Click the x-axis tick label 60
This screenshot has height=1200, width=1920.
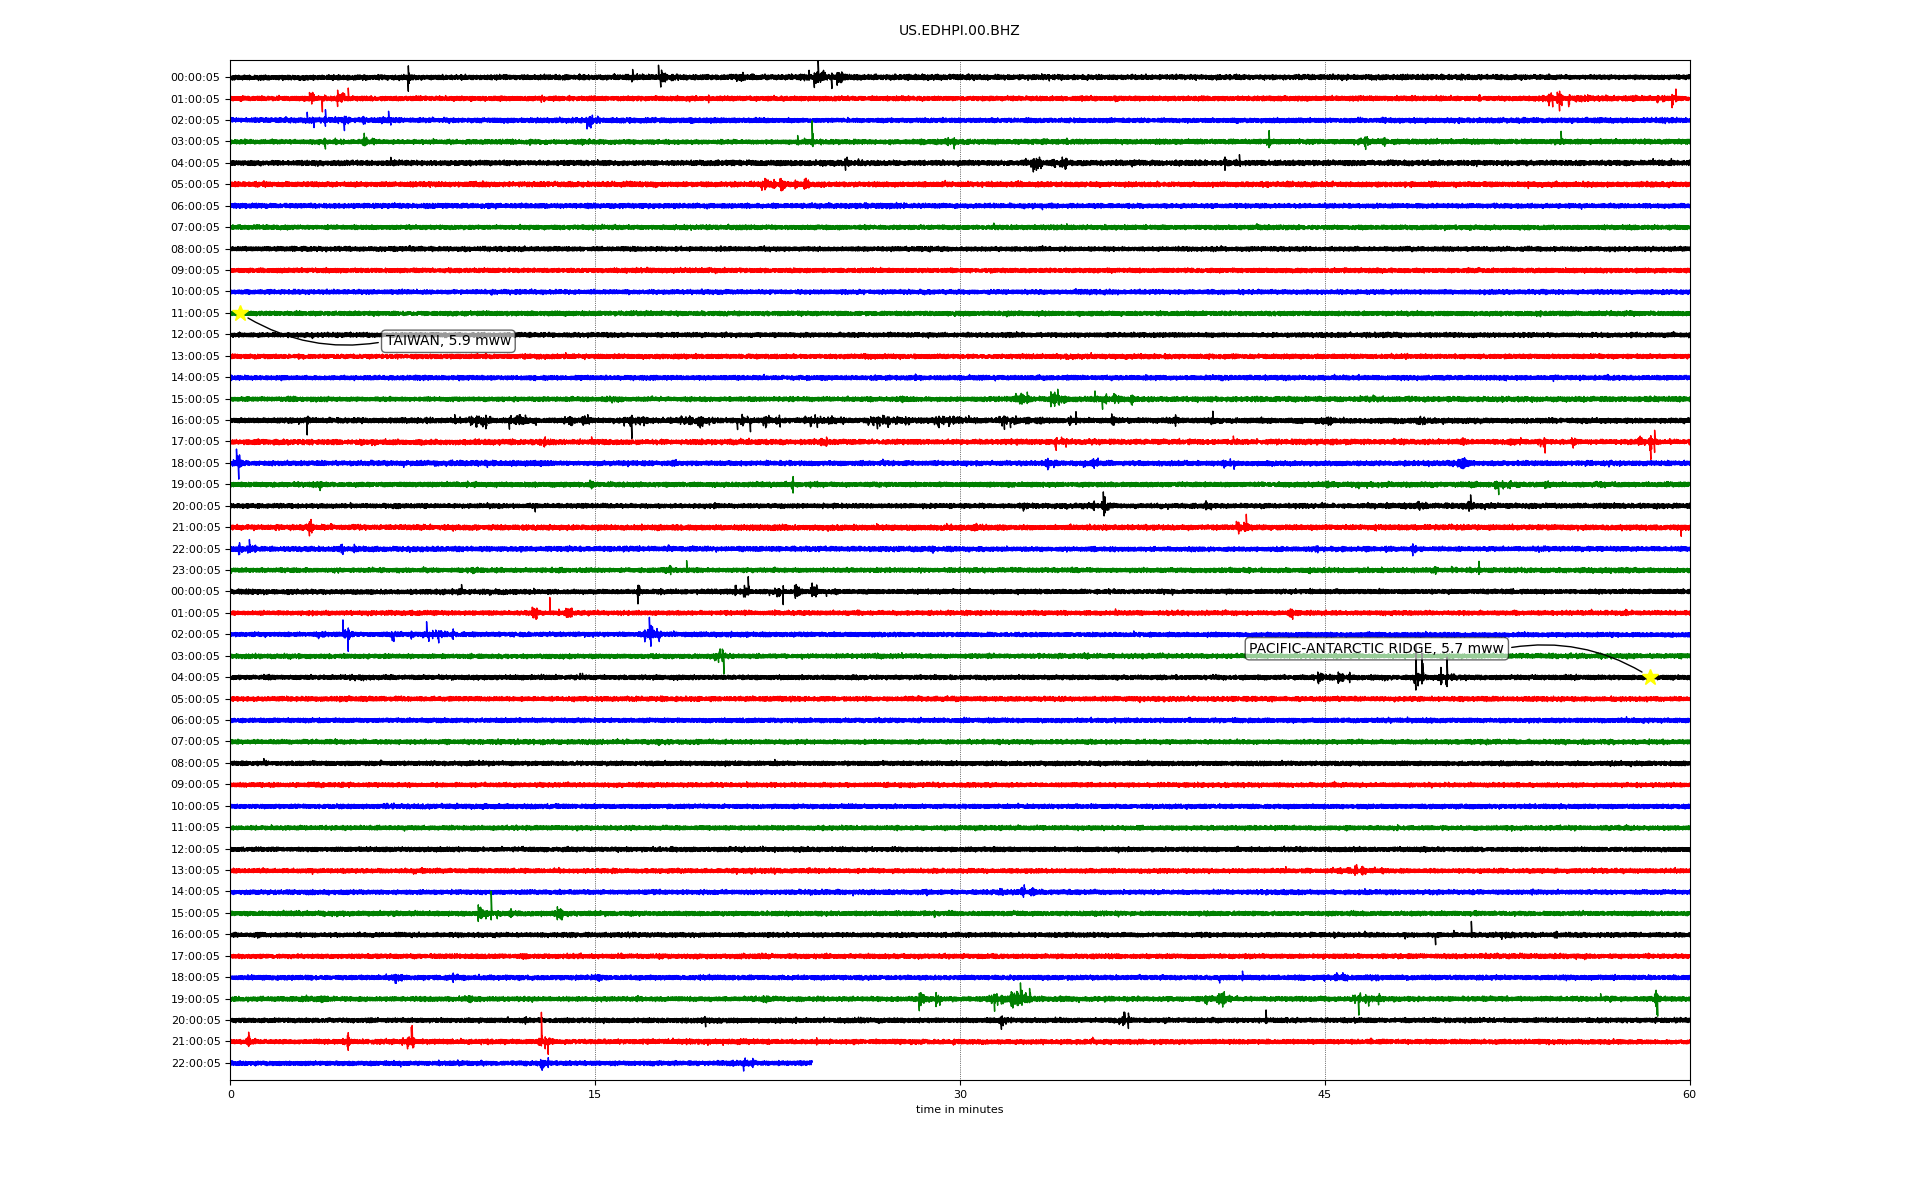coord(1689,1094)
